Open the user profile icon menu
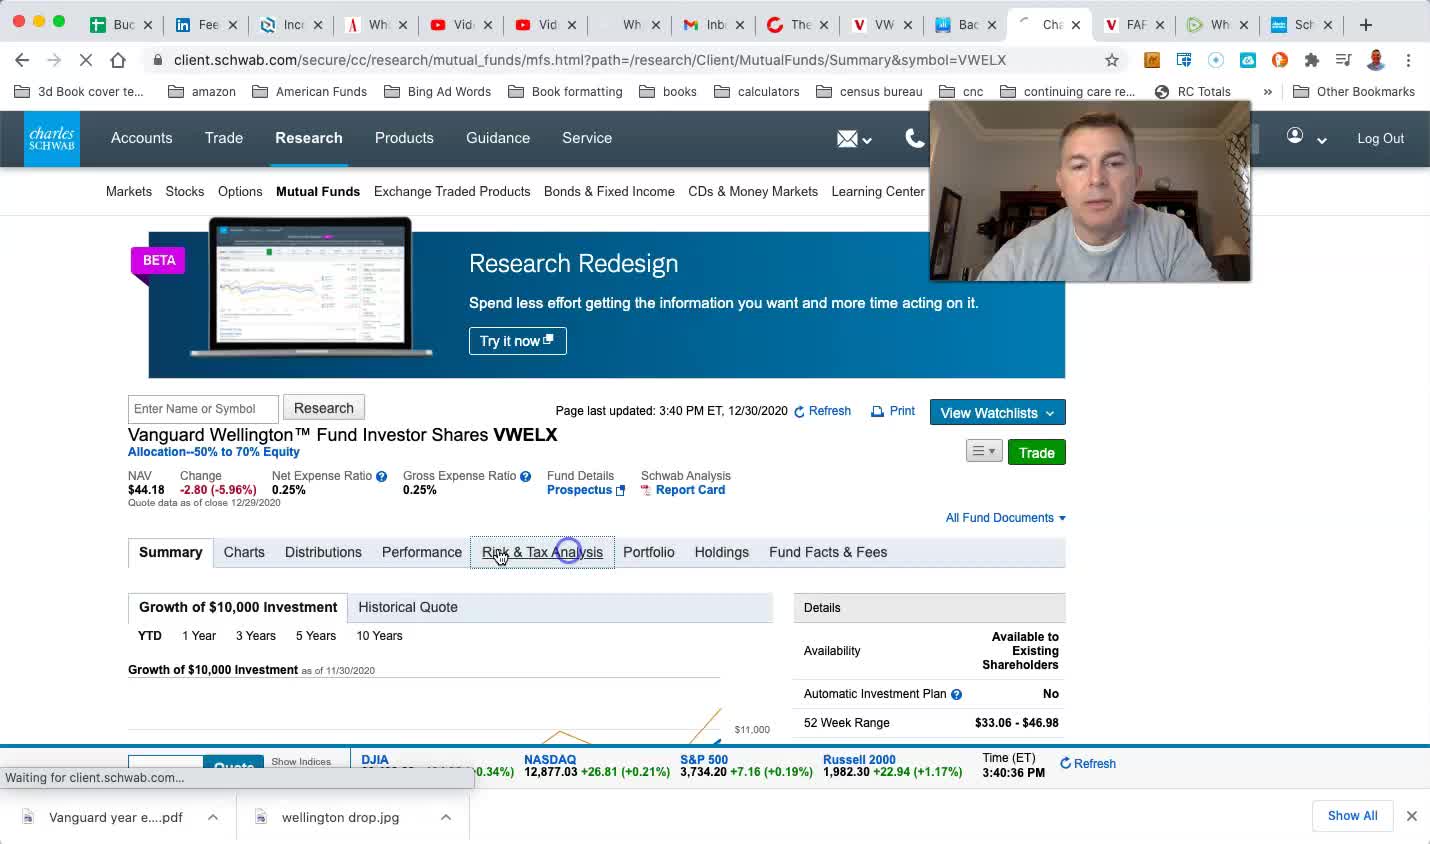Screen dimensions: 1430x844 pos(1295,136)
